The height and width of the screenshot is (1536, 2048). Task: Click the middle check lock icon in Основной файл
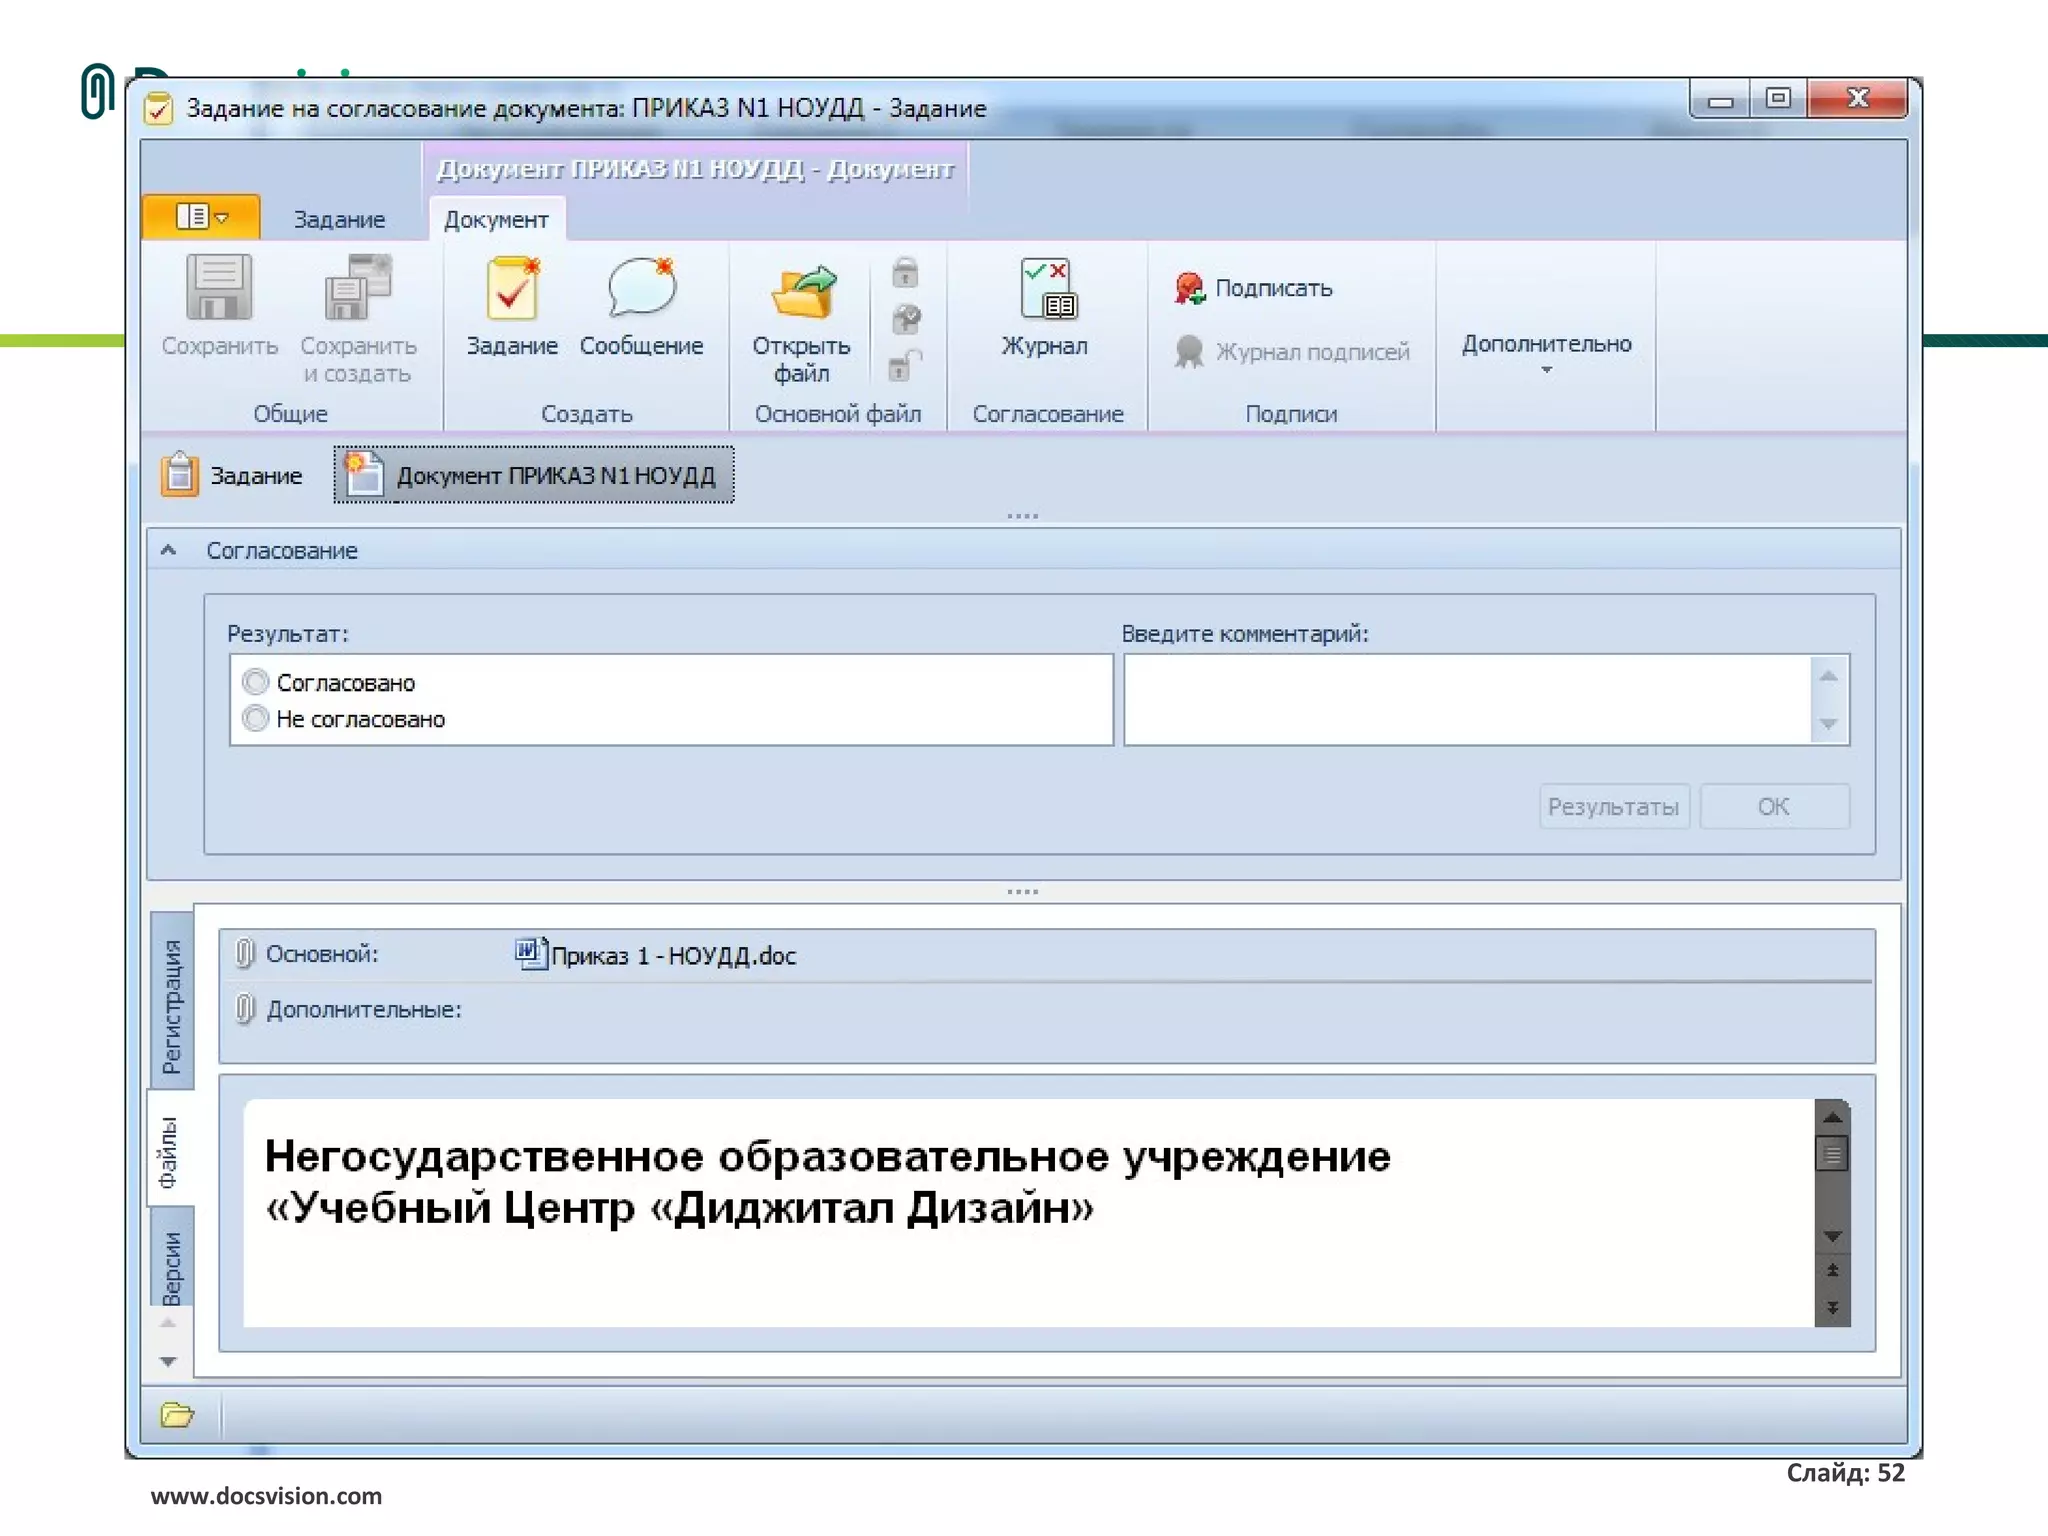click(906, 319)
